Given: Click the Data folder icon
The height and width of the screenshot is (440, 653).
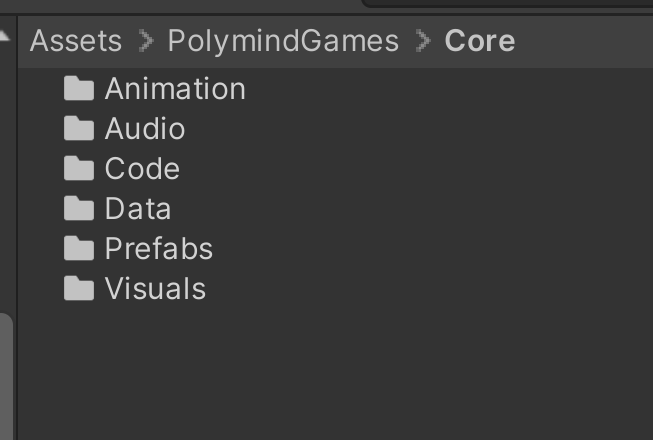Looking at the screenshot, I should (x=78, y=209).
